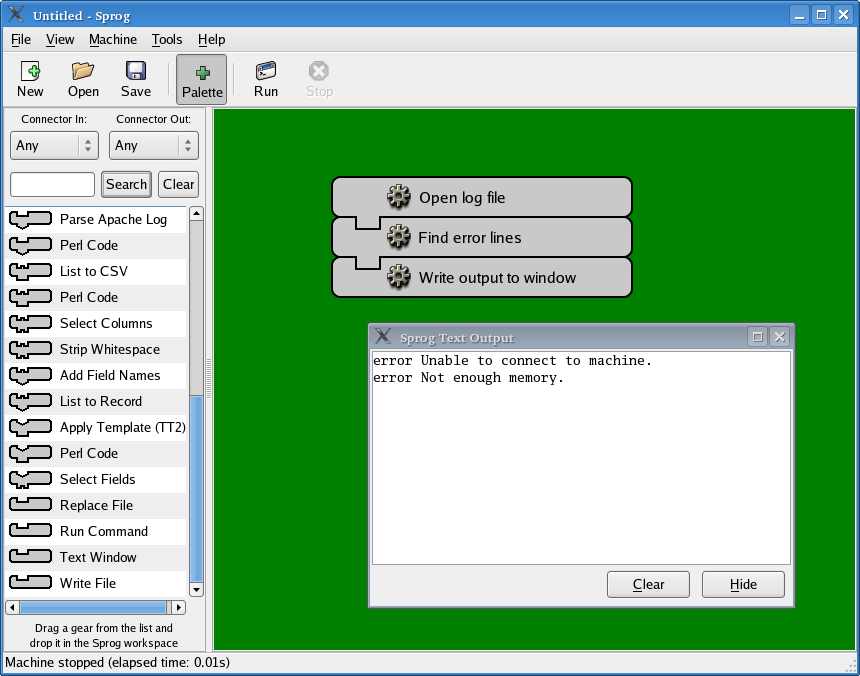
Task: Select the Replace File gear icon
Action: coord(31,505)
